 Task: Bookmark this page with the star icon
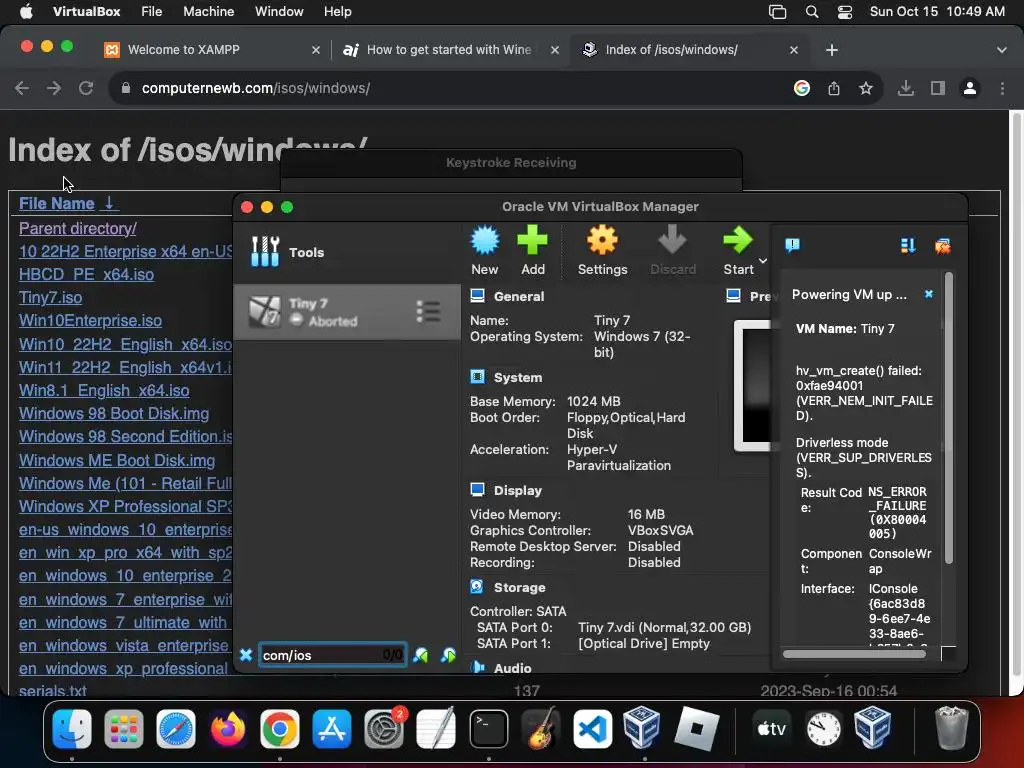click(x=865, y=88)
